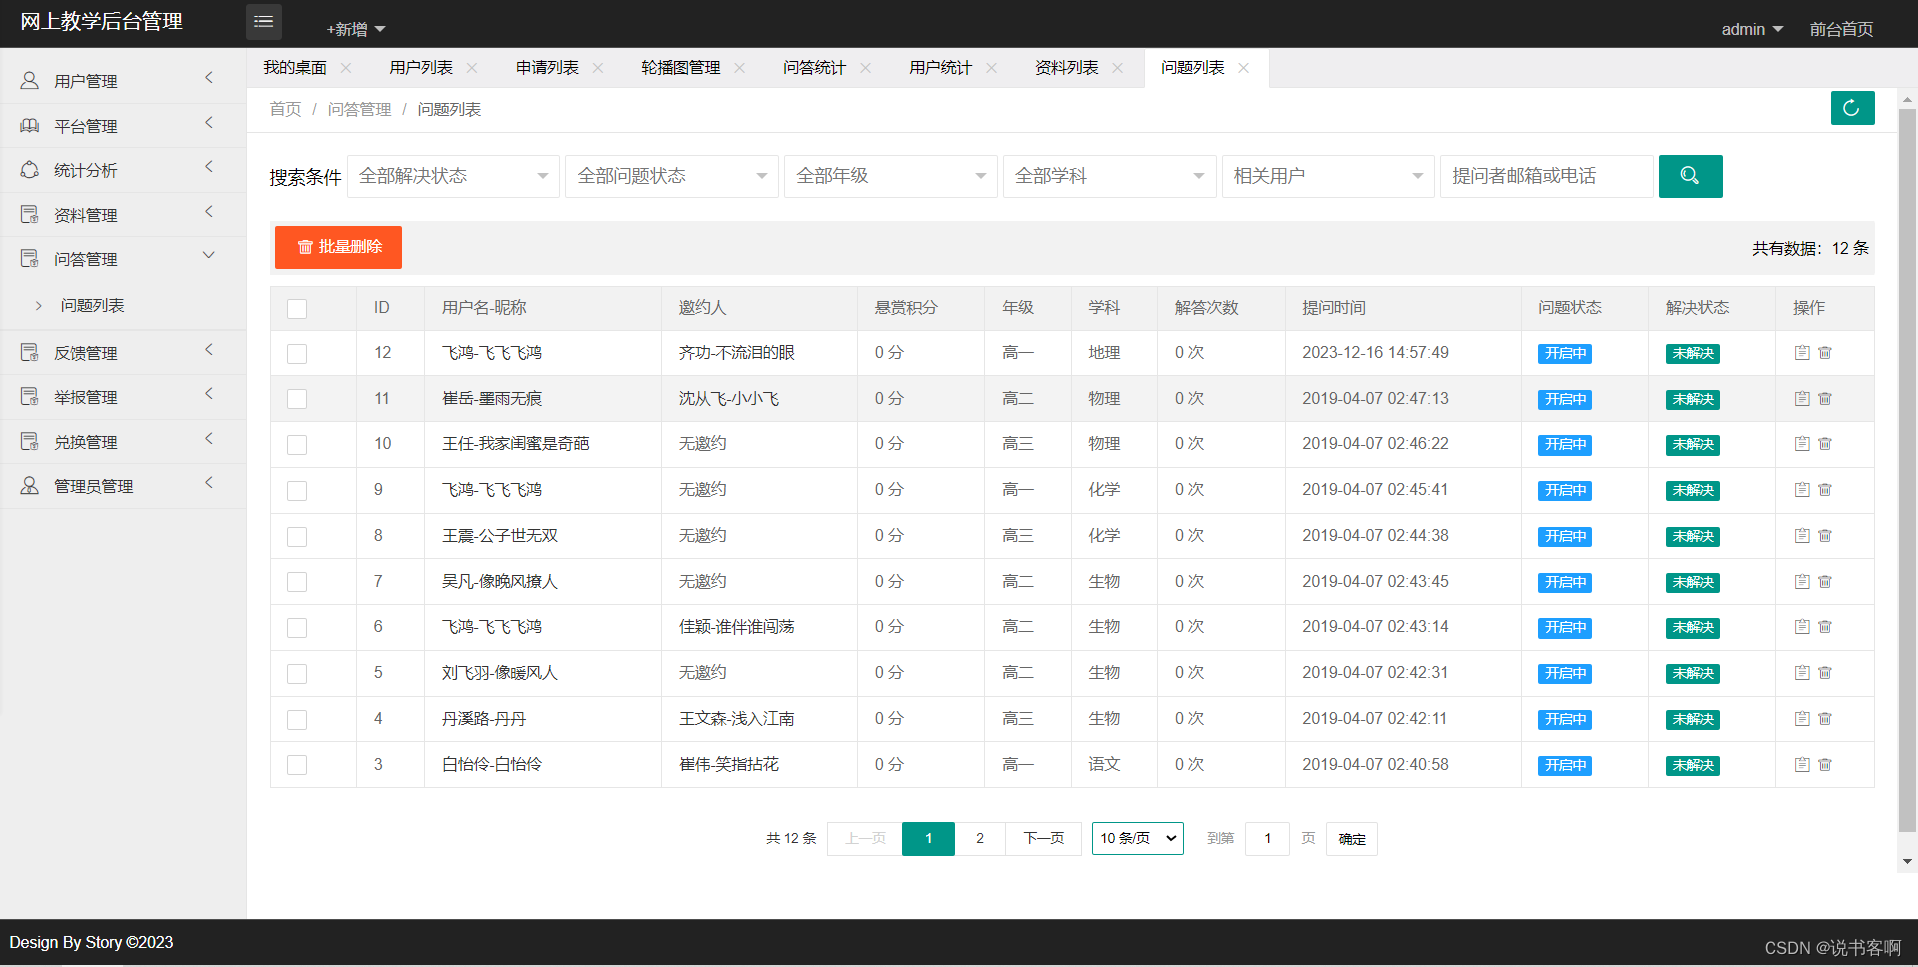Check the checkbox for row ID 8
The height and width of the screenshot is (967, 1918).
point(297,537)
